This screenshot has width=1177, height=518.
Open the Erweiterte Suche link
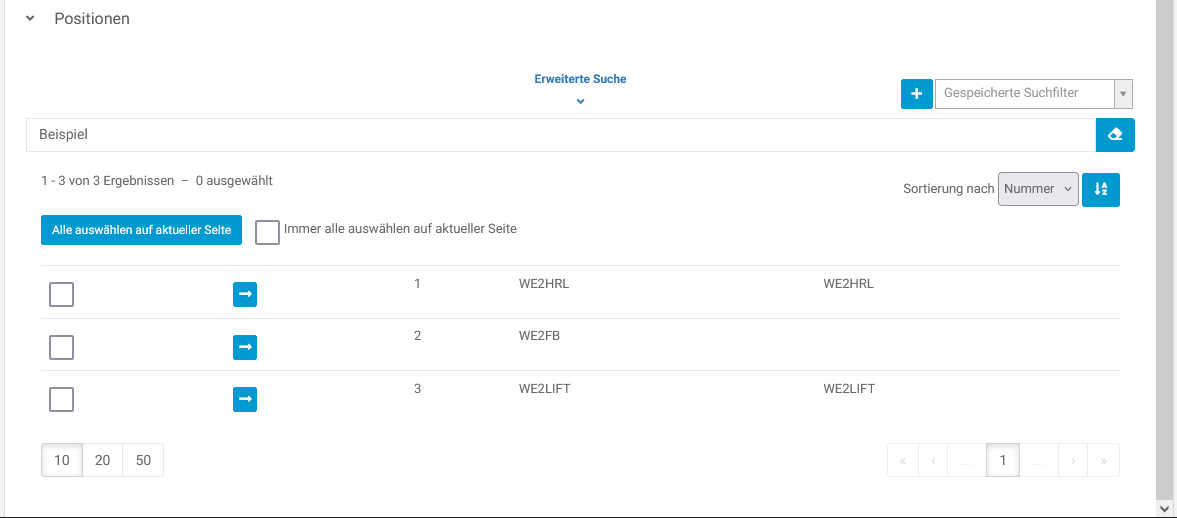[x=580, y=79]
